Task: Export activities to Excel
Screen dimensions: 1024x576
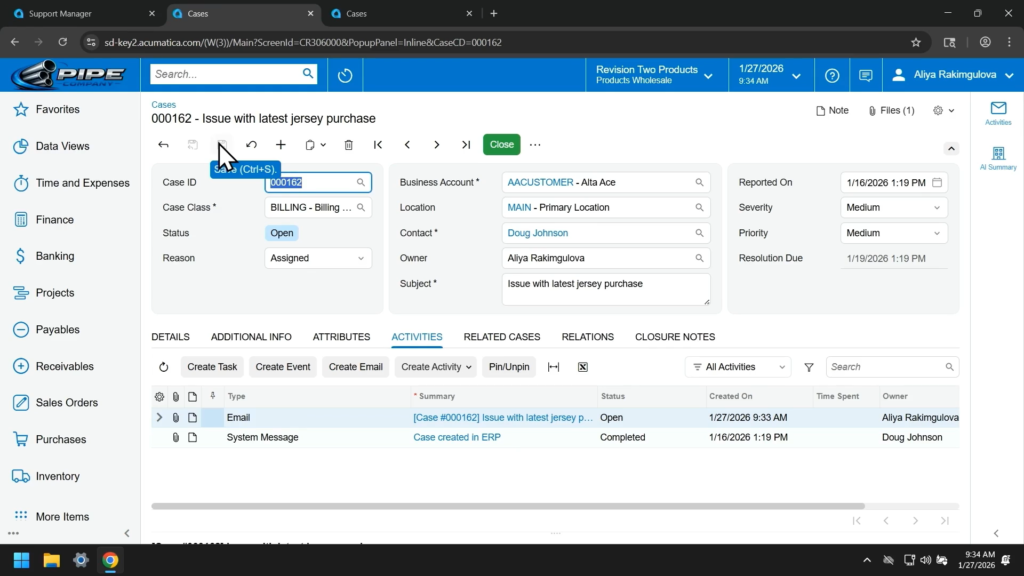Action: tap(583, 367)
